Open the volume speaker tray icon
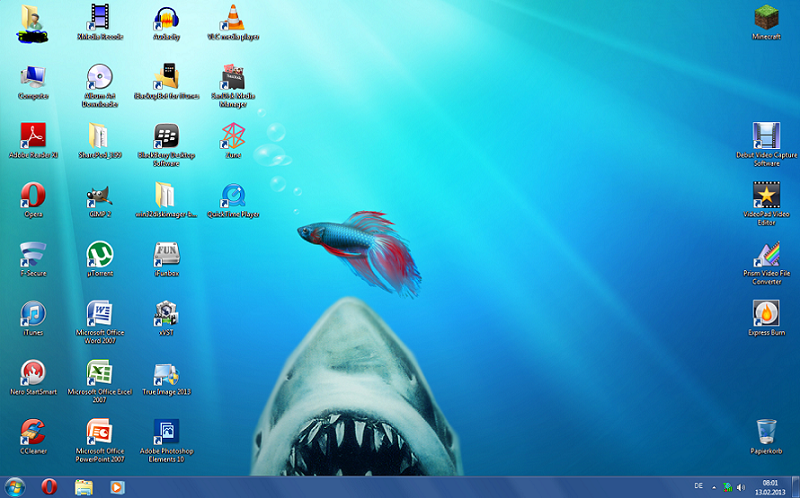Viewport: 800px width, 498px height. pyautogui.click(x=741, y=487)
